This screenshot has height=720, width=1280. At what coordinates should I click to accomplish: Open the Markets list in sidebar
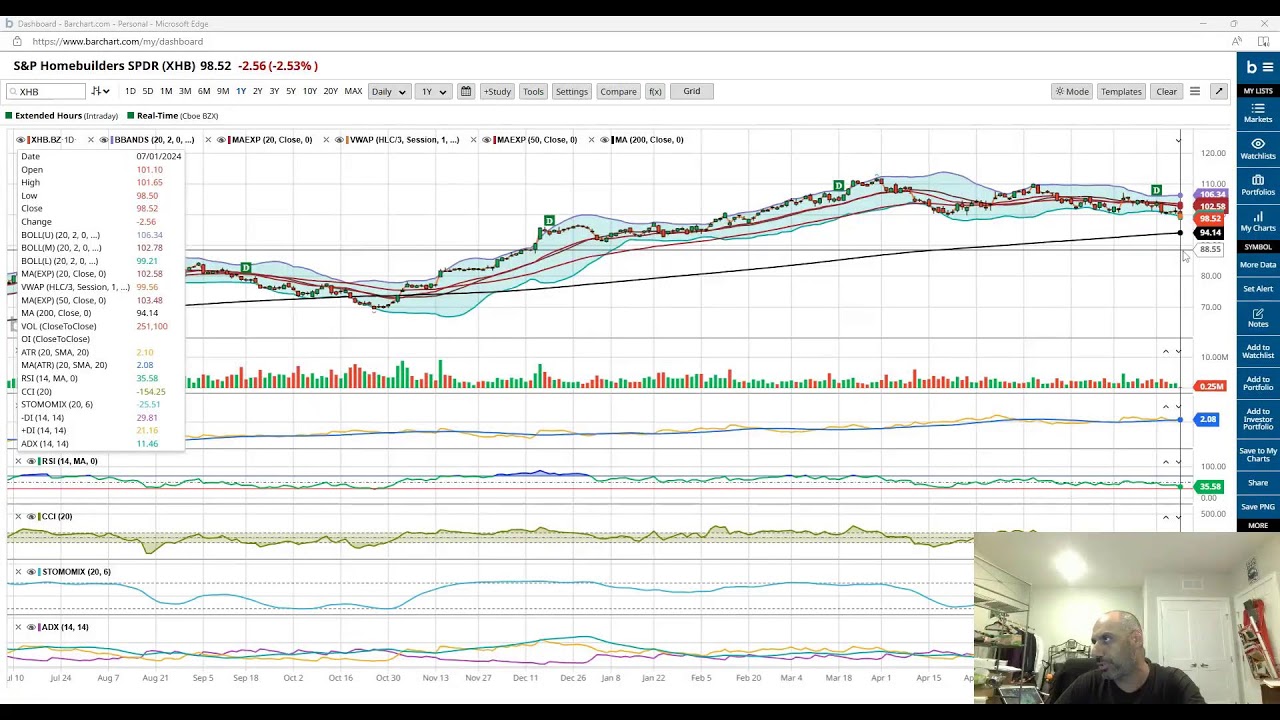(1258, 112)
